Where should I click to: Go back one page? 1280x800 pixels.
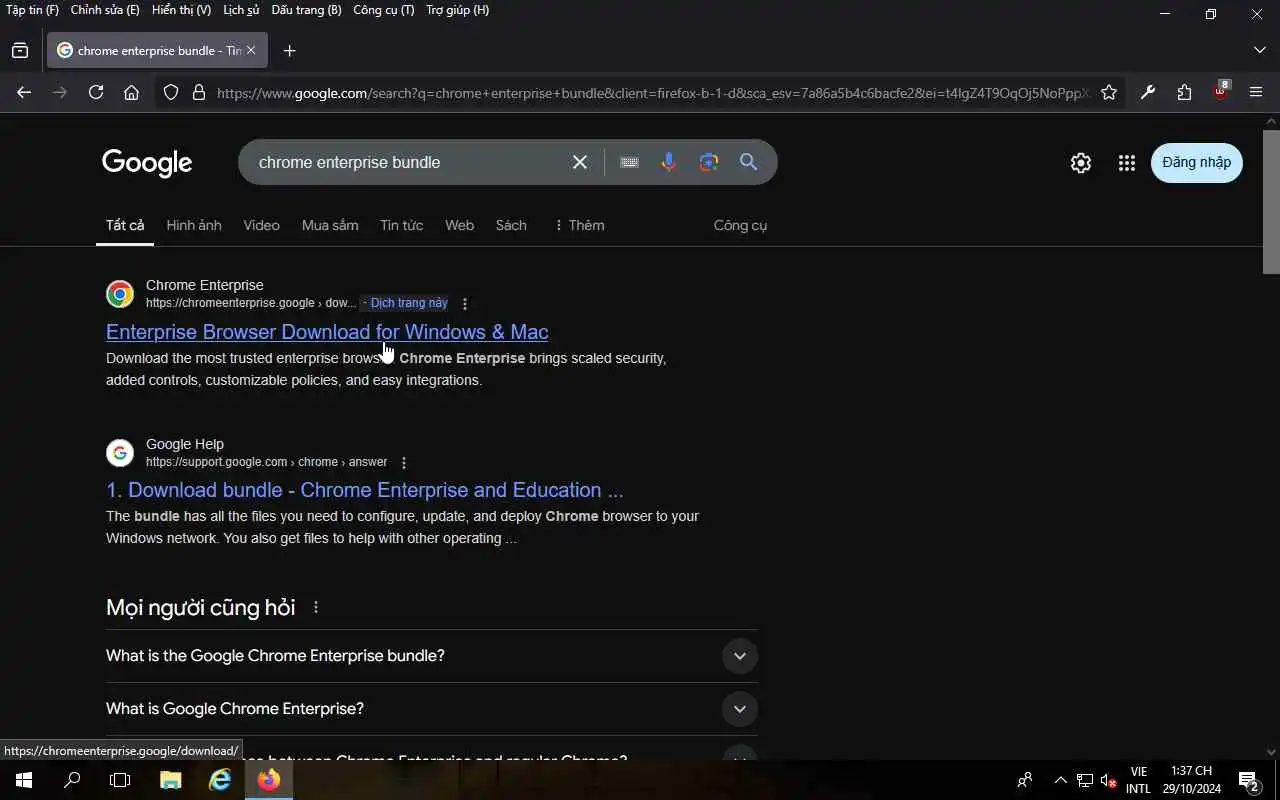pyautogui.click(x=24, y=92)
